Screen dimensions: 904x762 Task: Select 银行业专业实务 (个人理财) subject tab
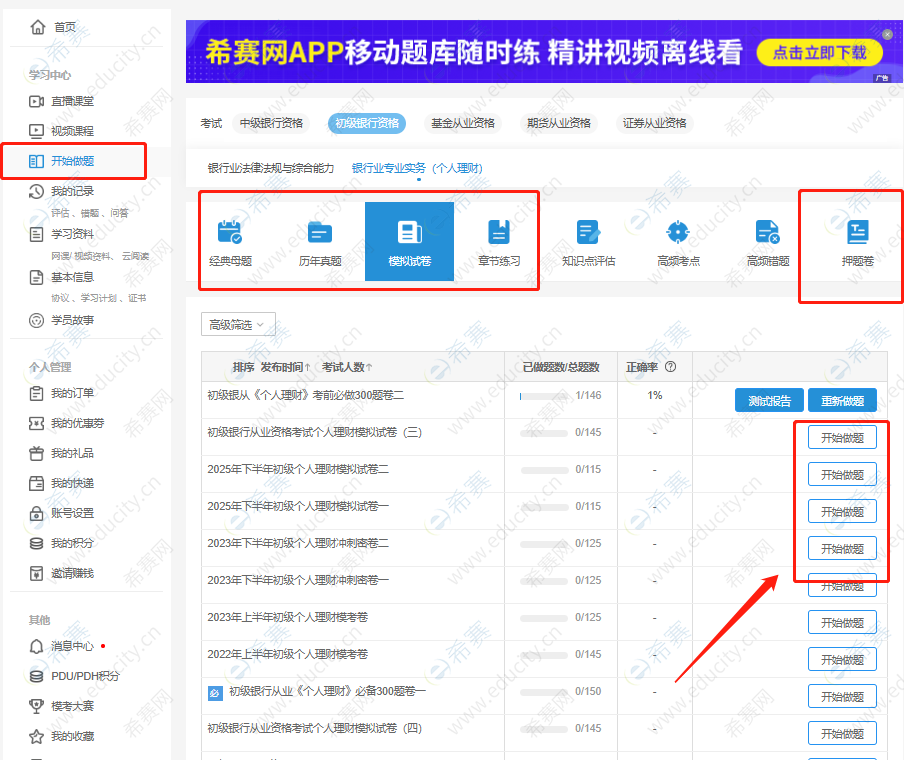pyautogui.click(x=417, y=168)
